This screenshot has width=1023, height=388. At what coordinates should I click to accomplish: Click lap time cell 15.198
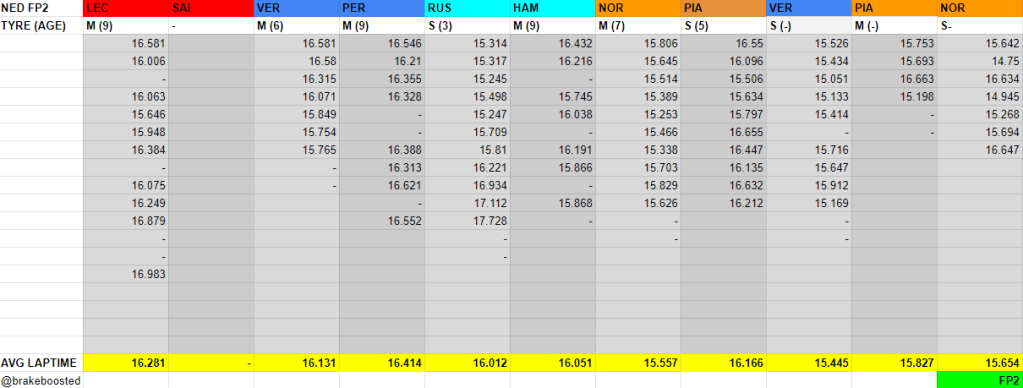point(894,97)
